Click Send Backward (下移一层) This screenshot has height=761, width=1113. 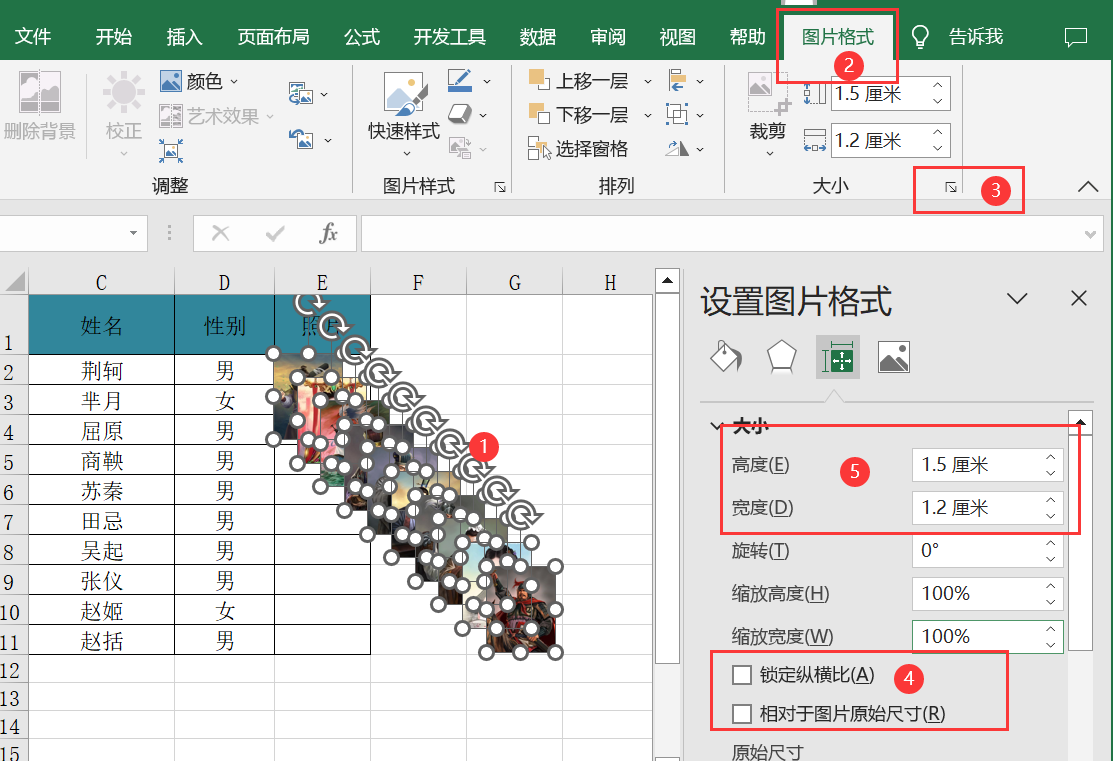point(579,114)
